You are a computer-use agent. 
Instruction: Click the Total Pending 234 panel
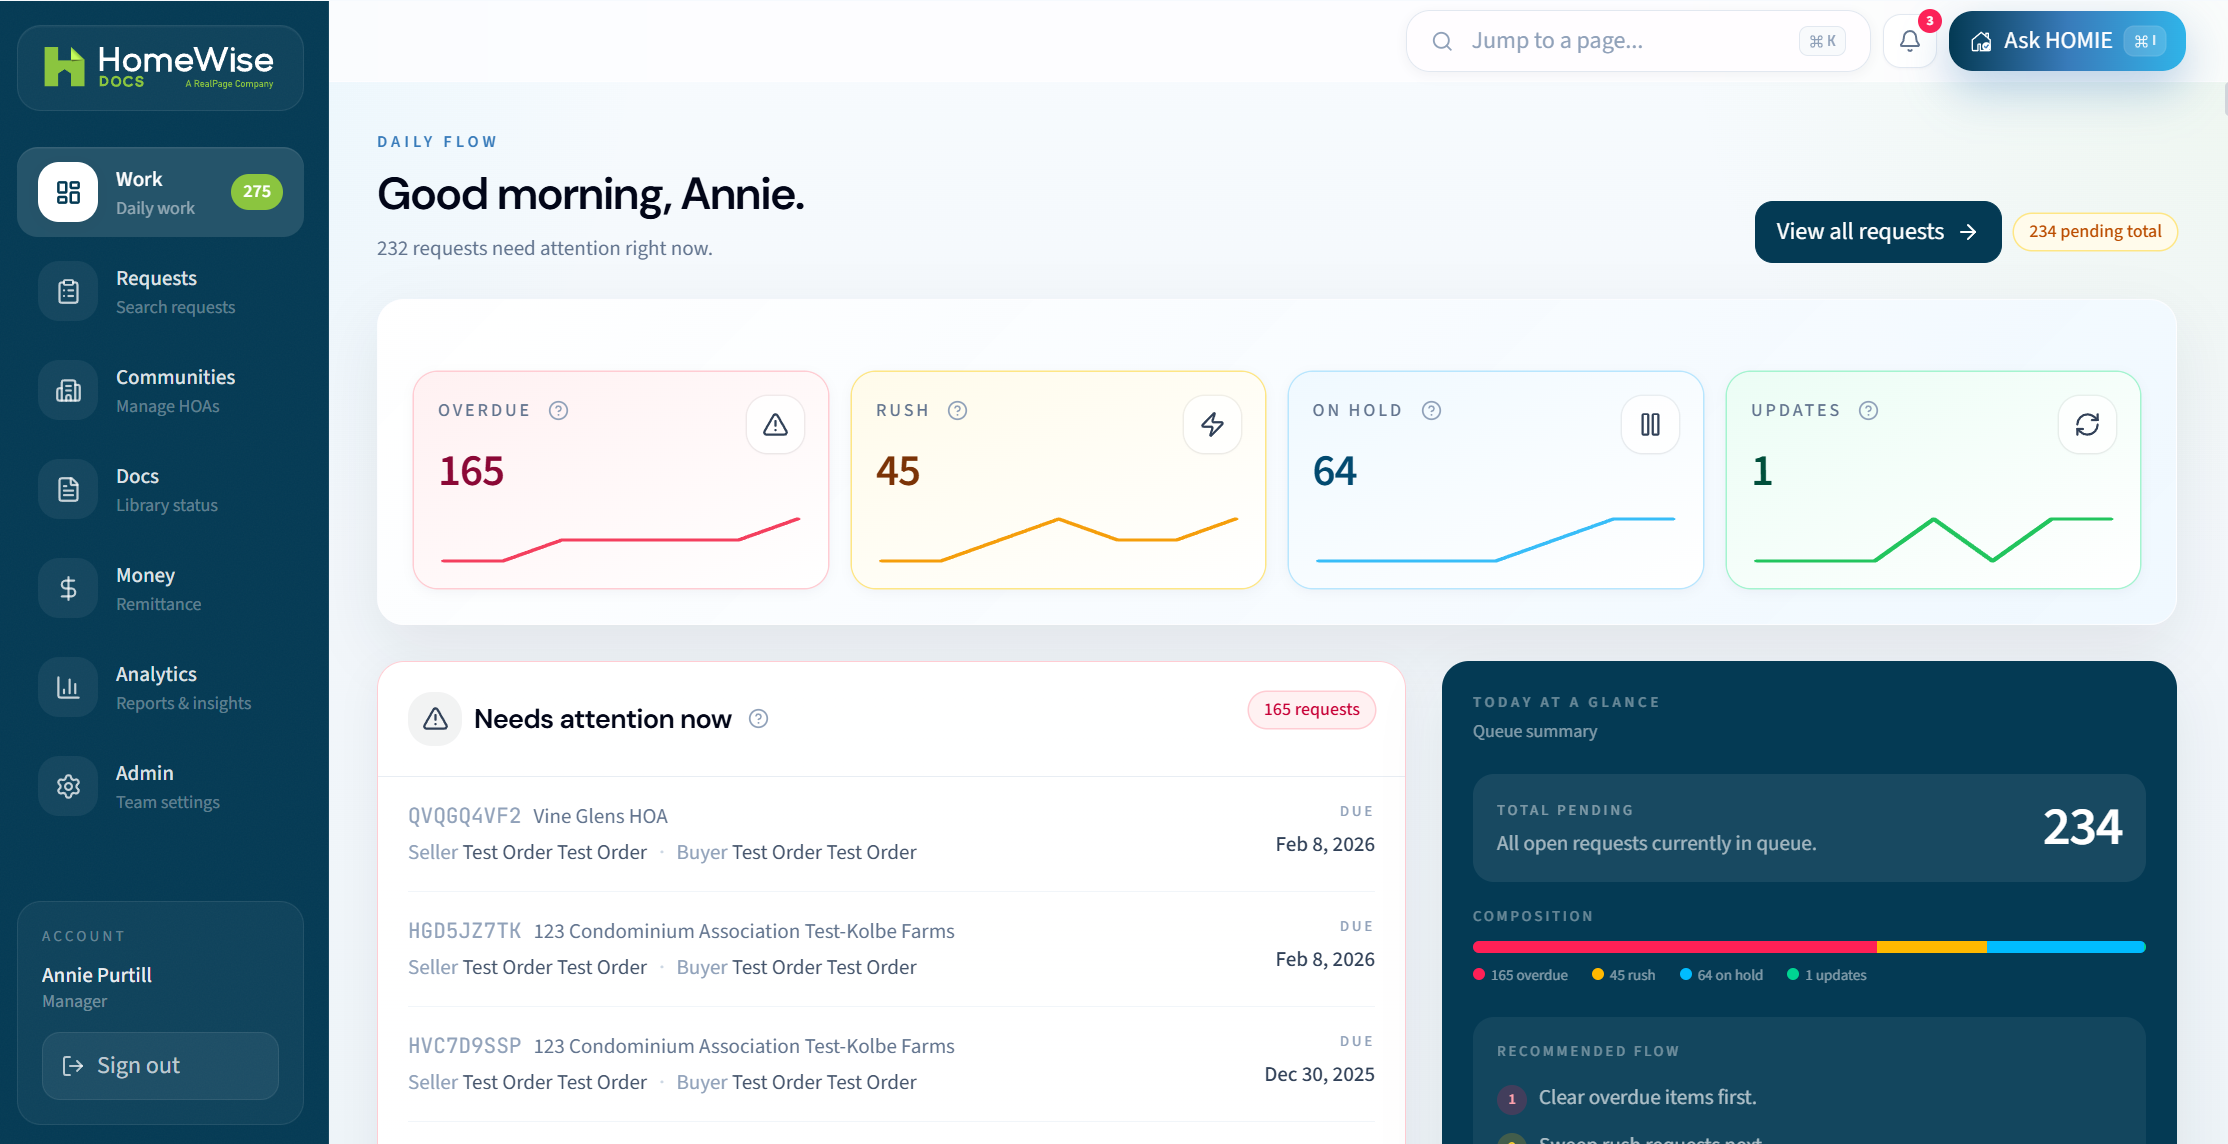[1809, 828]
